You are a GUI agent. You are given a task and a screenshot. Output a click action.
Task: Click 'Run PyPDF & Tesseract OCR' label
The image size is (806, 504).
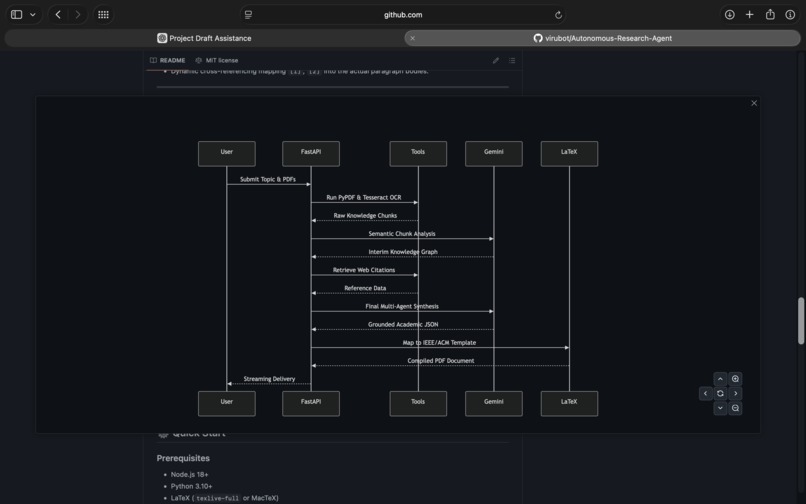pyautogui.click(x=364, y=197)
